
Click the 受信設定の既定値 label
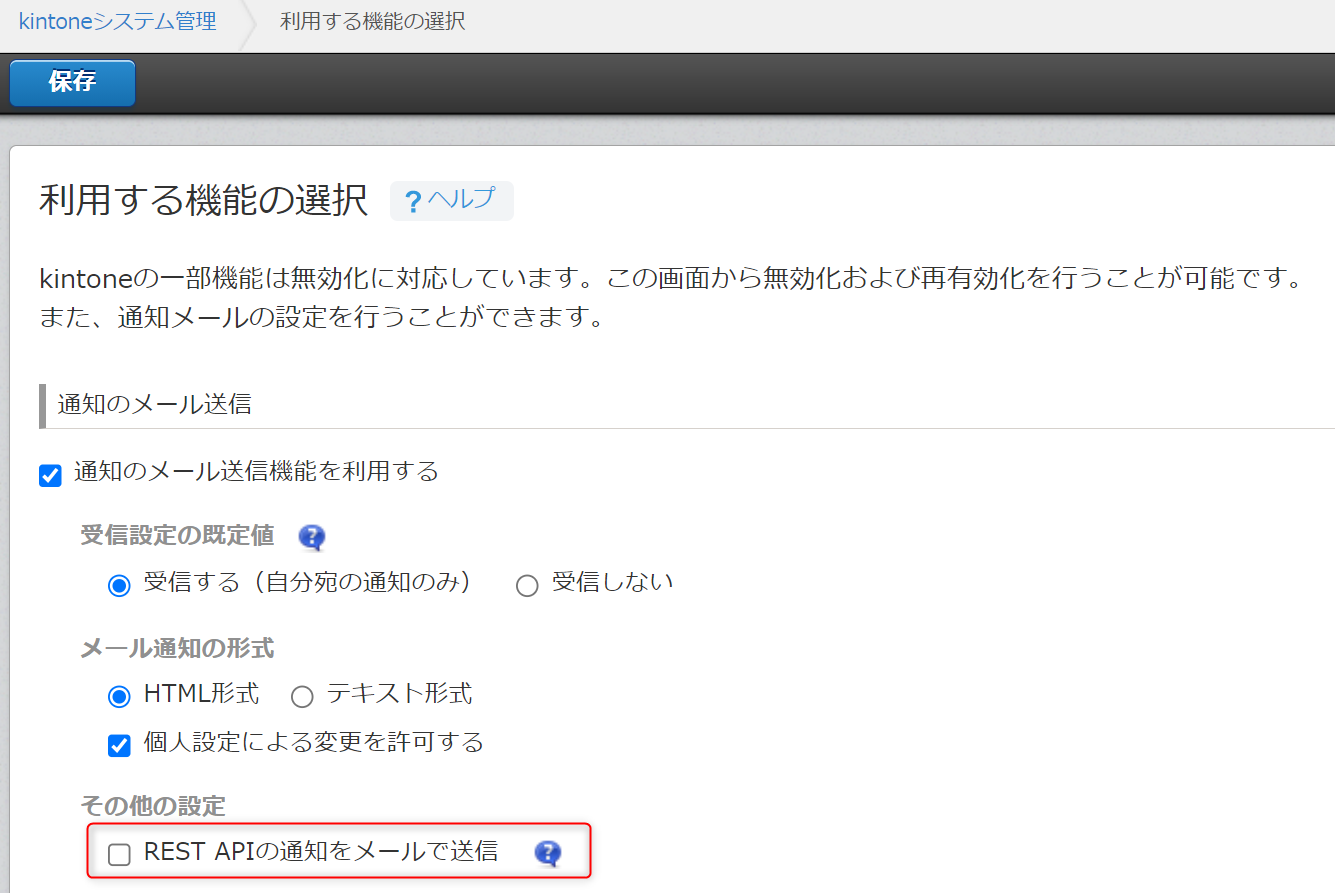(x=176, y=537)
